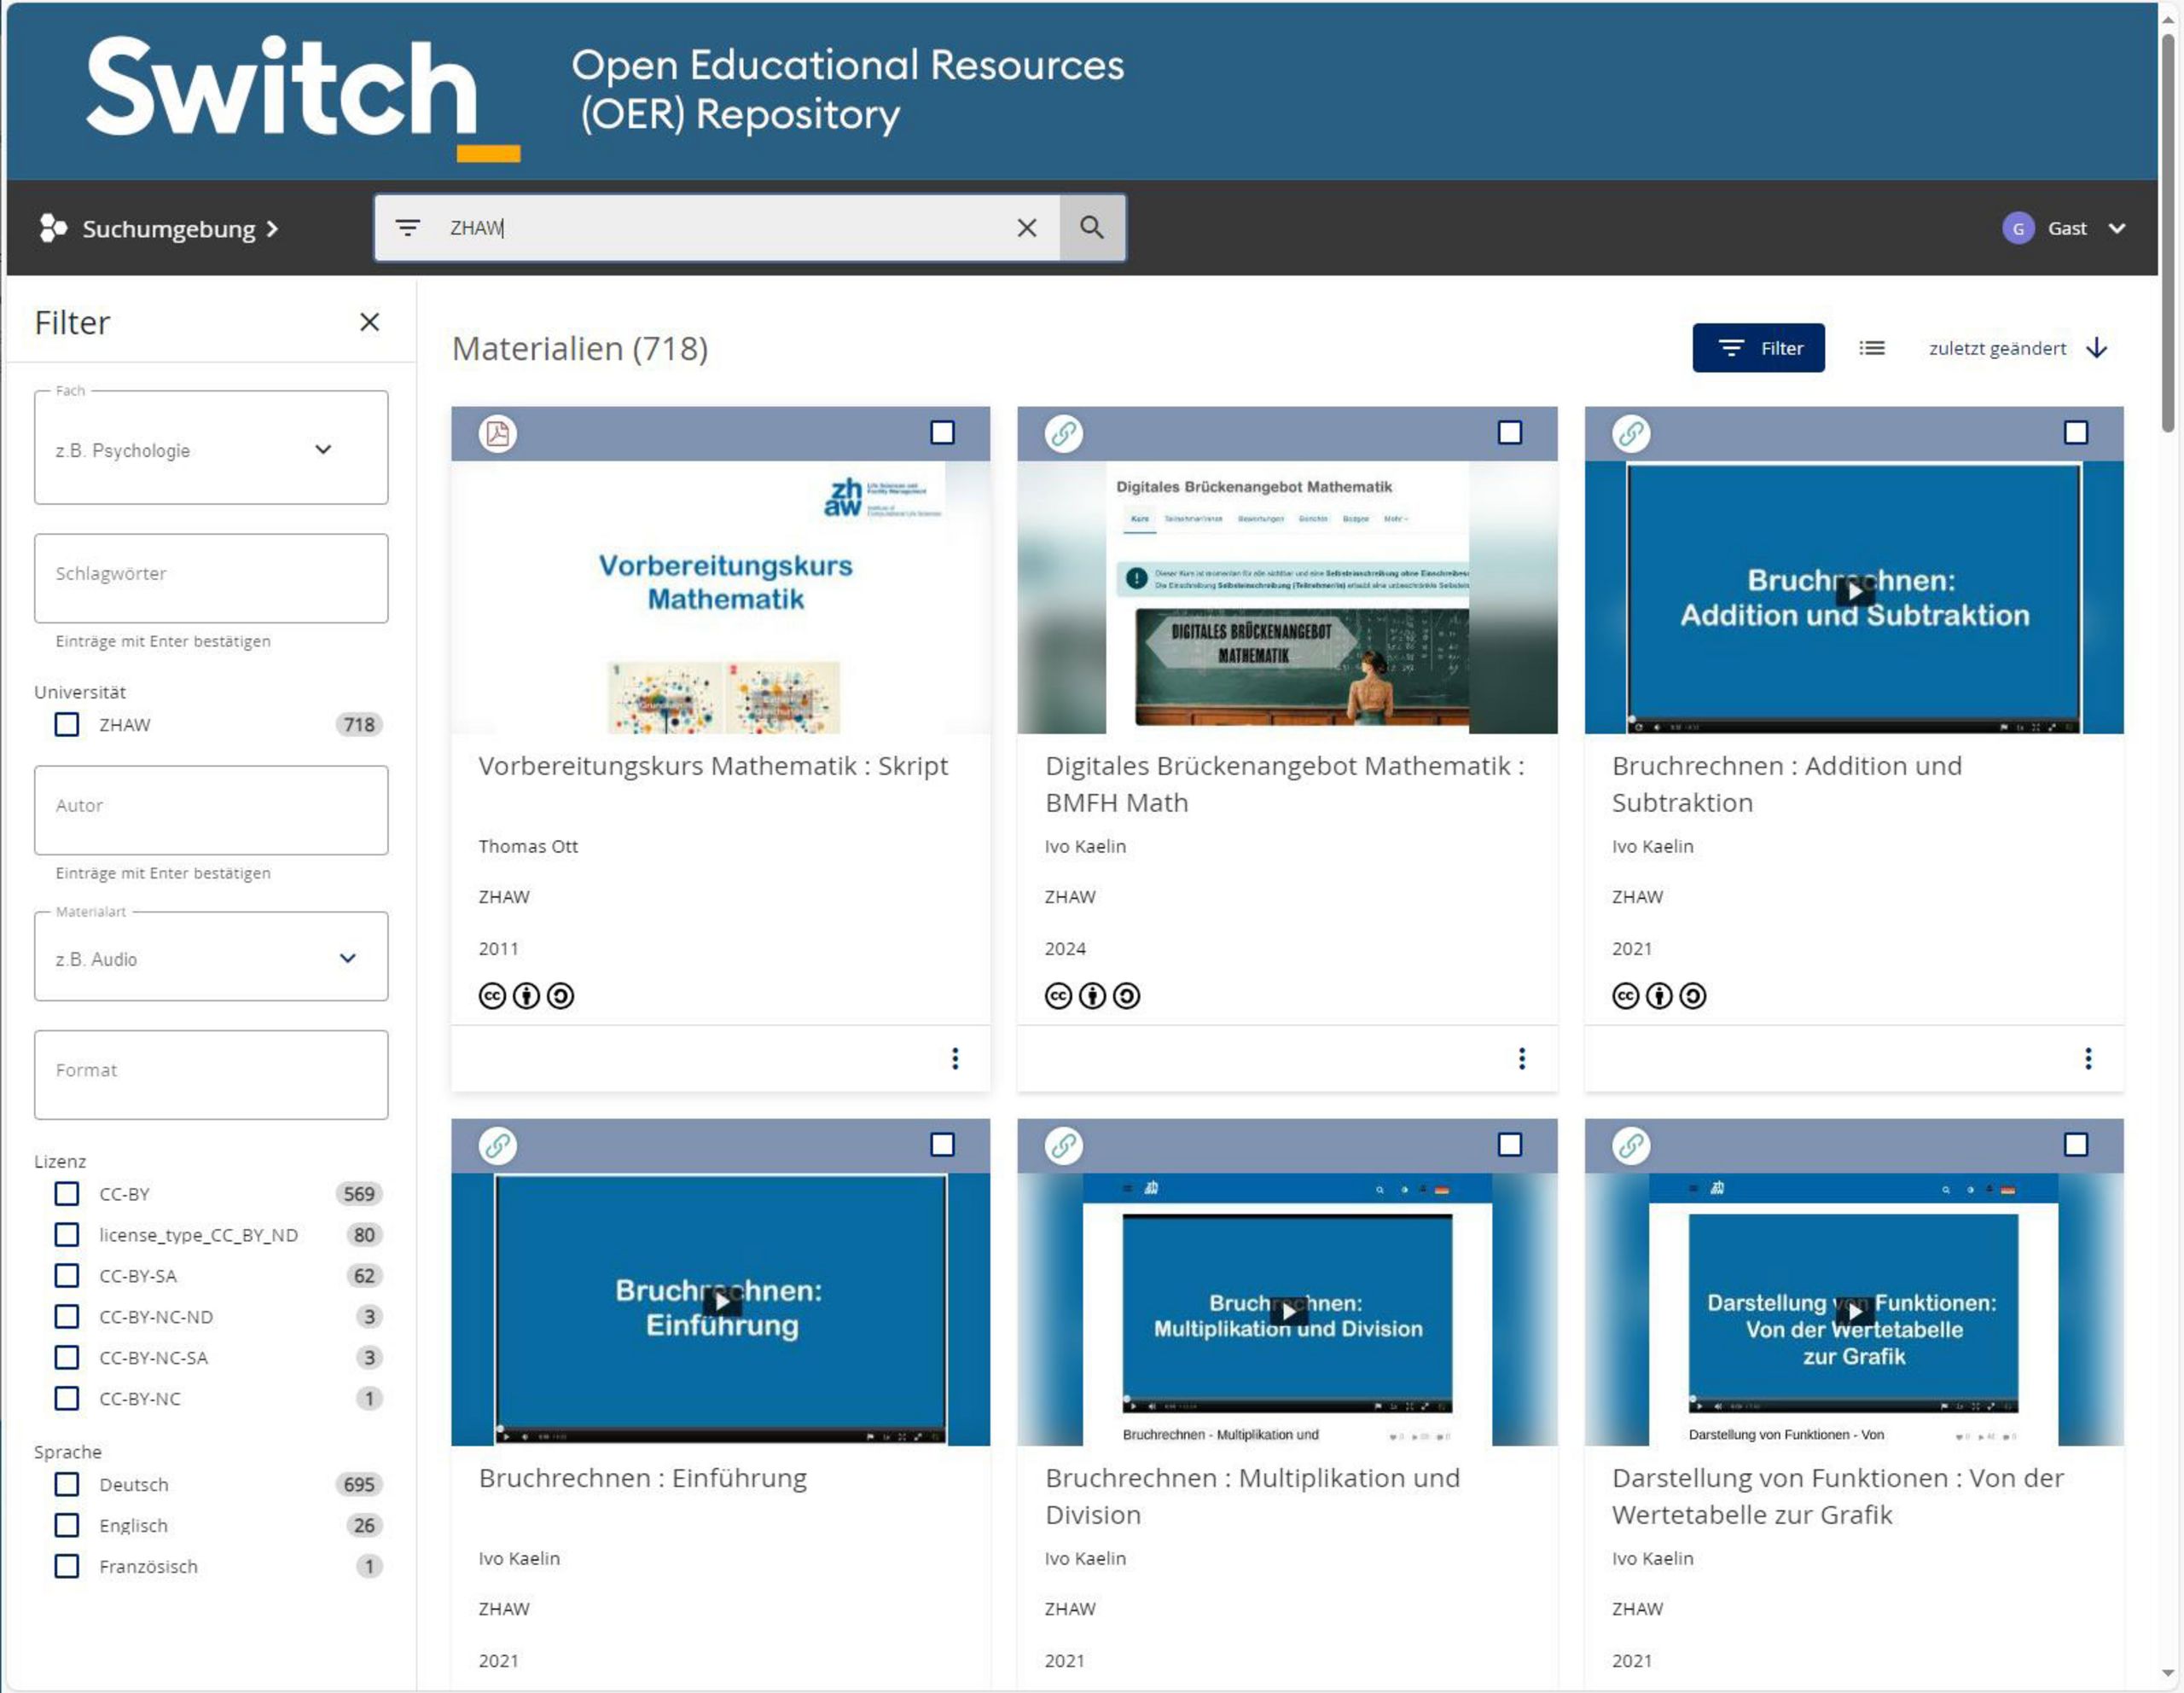Click the blue Filter button
Screen dimensions: 2184x1693
coord(1758,348)
